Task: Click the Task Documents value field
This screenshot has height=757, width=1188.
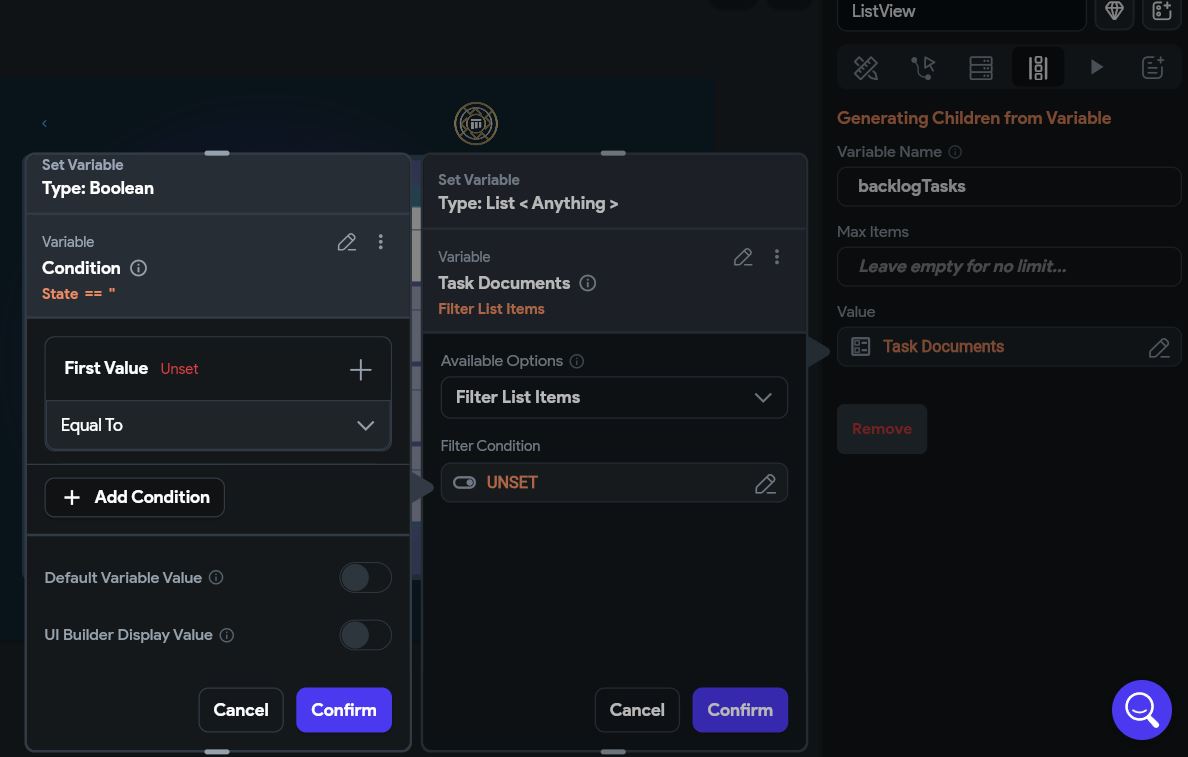Action: pos(1009,347)
